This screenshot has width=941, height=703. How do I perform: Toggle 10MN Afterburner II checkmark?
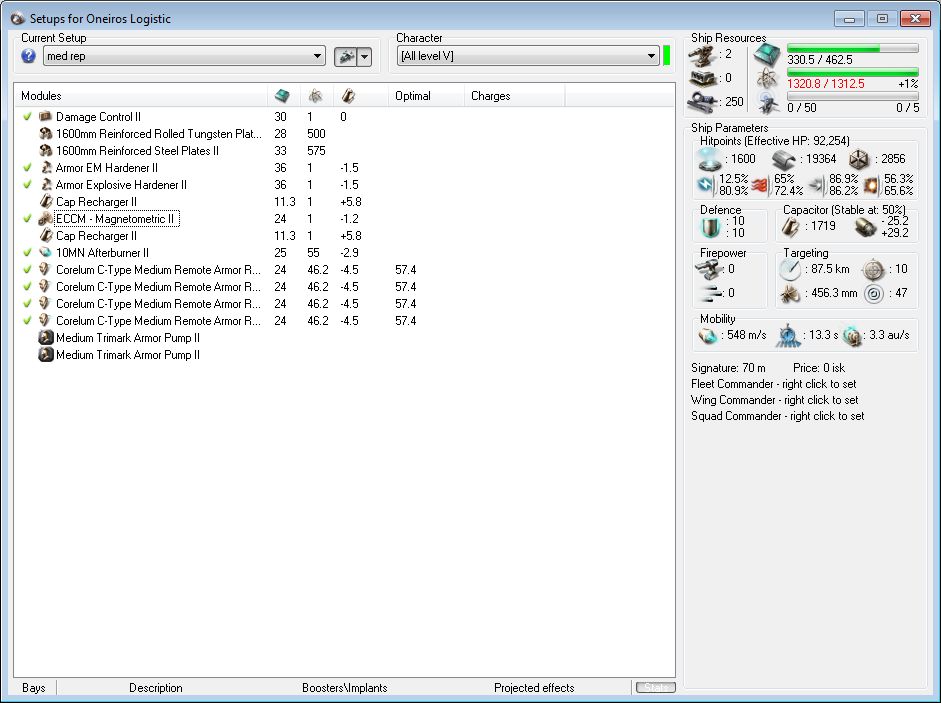click(27, 253)
